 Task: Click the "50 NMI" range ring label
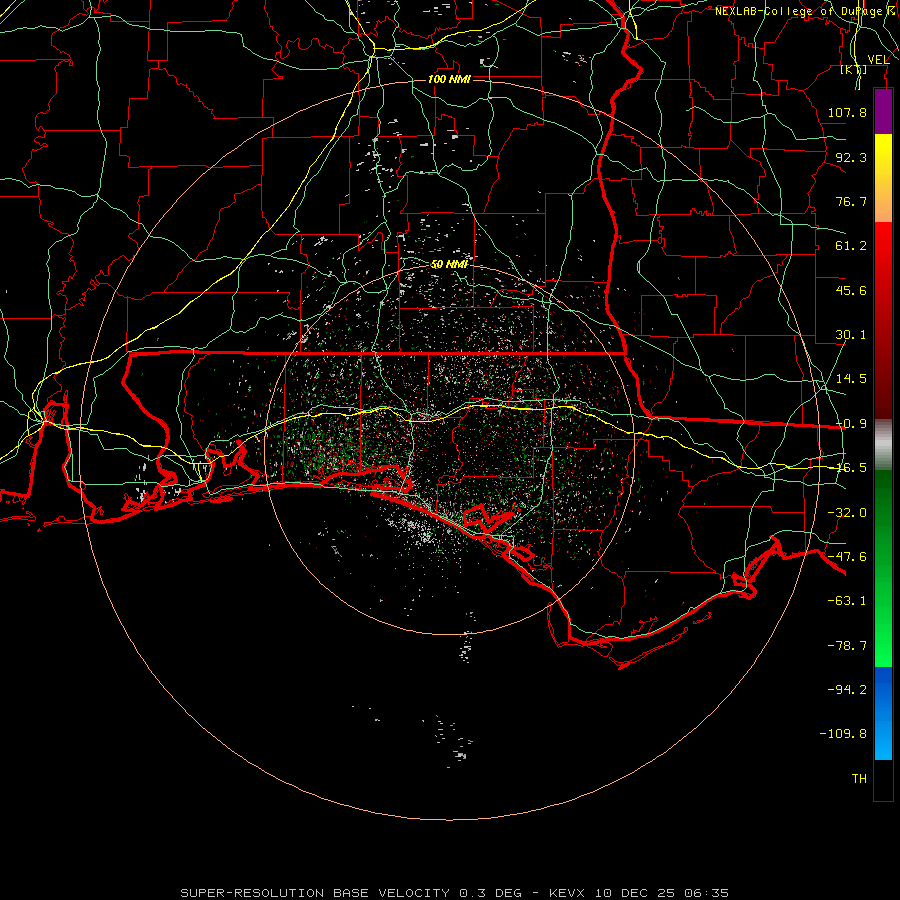tap(449, 264)
